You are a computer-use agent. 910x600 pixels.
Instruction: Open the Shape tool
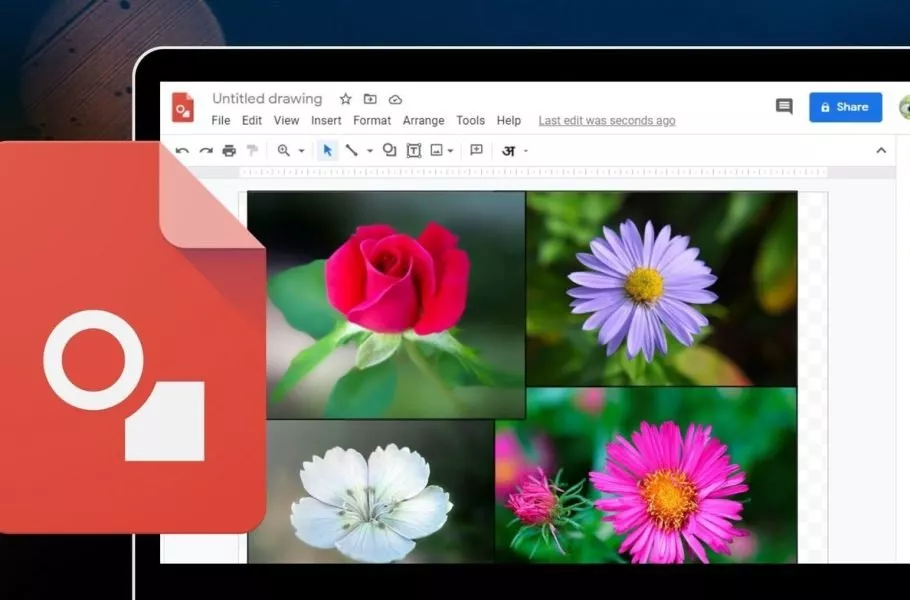tap(389, 150)
